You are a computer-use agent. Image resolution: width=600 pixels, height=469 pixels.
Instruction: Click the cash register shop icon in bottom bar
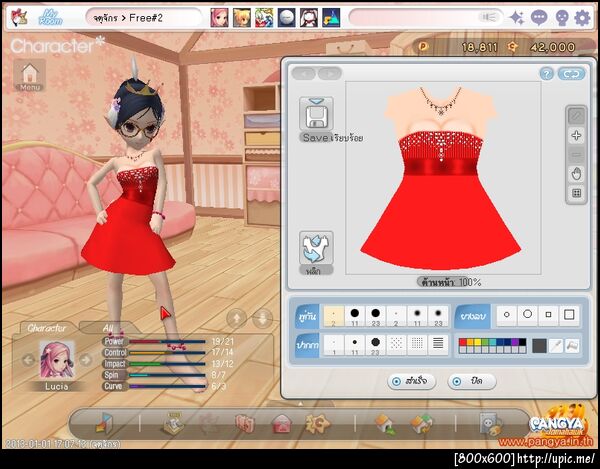pos(173,423)
